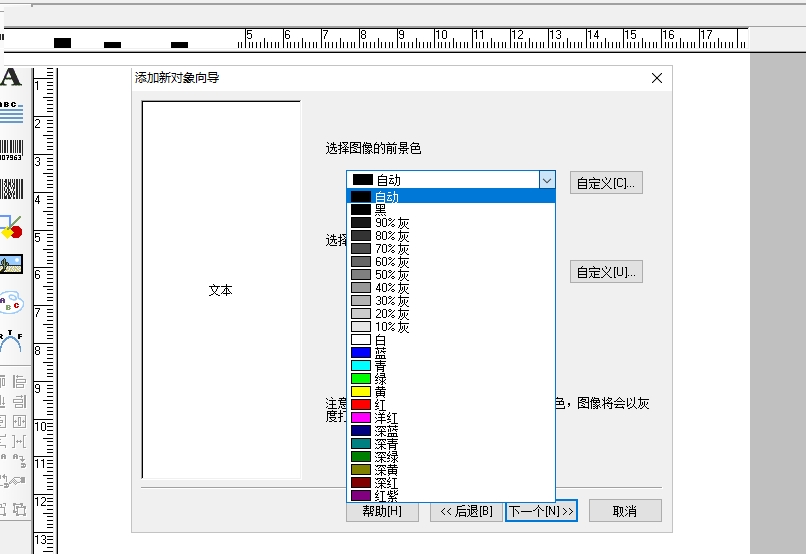Pick the 洋红 magenta color entry

(x=451, y=418)
